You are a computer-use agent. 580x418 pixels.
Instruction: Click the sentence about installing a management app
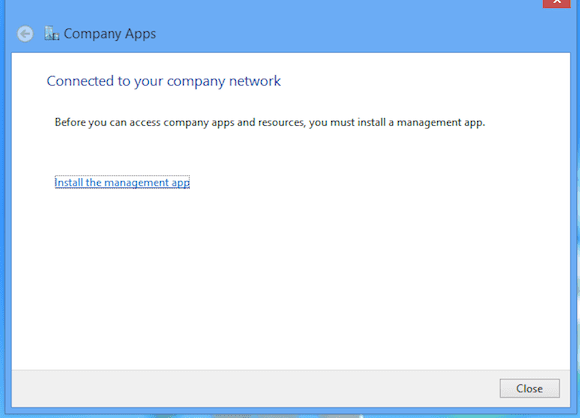pos(270,122)
